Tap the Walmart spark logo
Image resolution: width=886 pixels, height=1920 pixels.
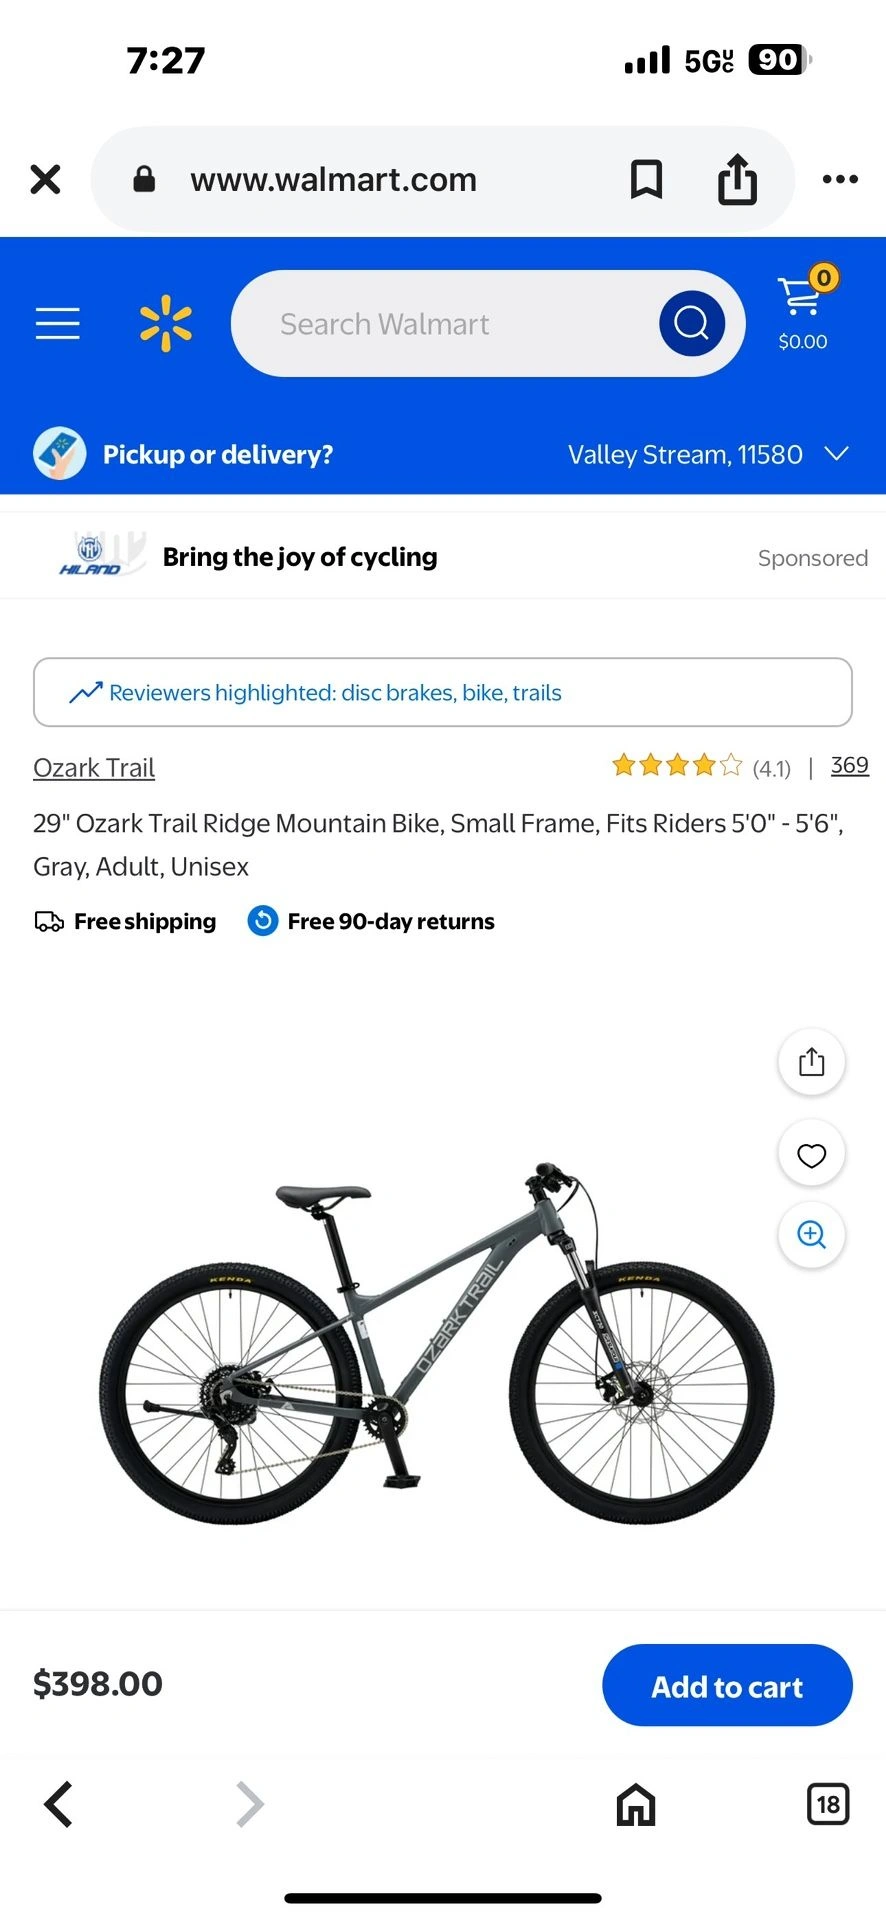[165, 324]
